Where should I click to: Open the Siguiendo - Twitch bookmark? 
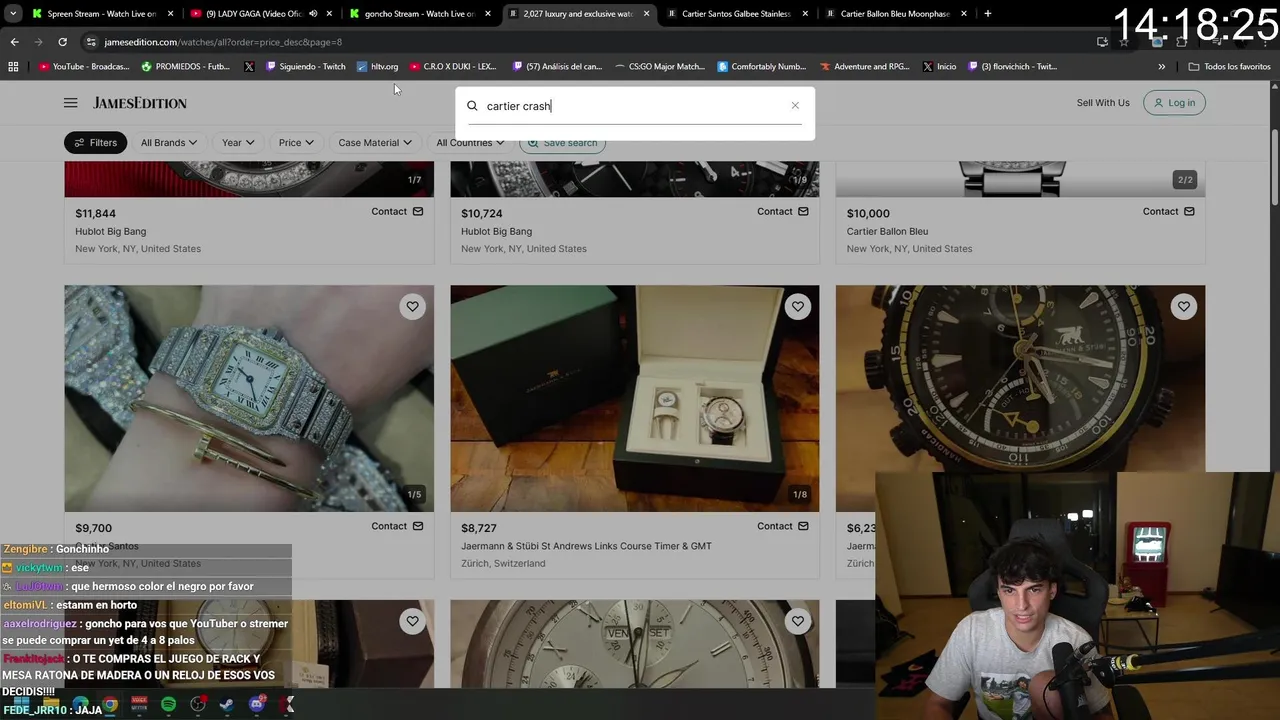pos(305,67)
